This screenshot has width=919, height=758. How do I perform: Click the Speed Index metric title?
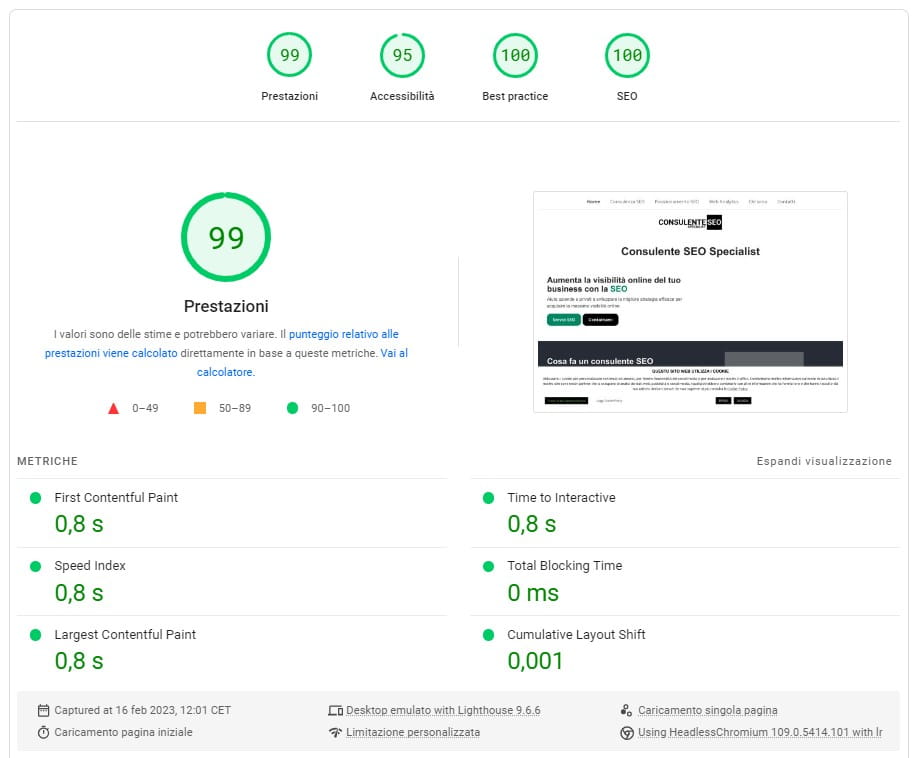tap(90, 566)
